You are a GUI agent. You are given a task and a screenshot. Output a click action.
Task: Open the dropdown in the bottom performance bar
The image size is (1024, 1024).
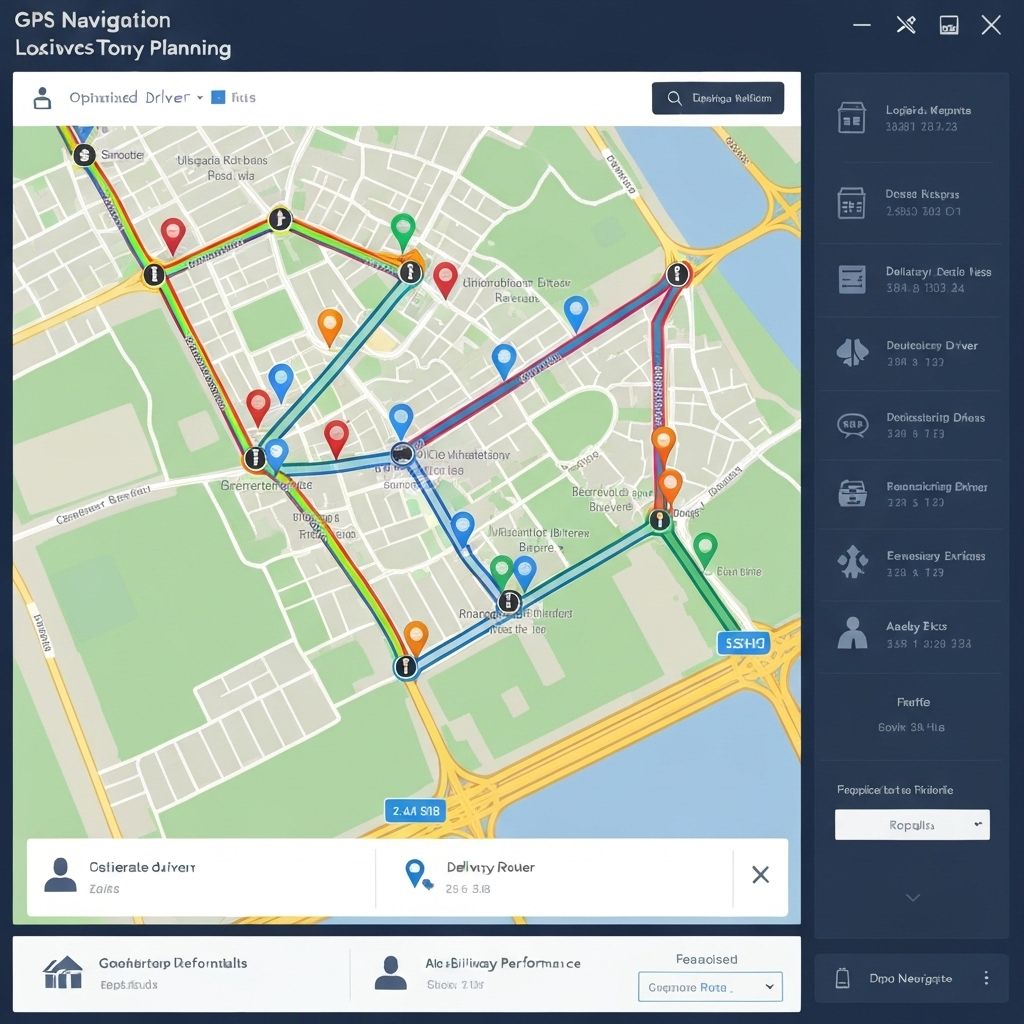(x=710, y=987)
